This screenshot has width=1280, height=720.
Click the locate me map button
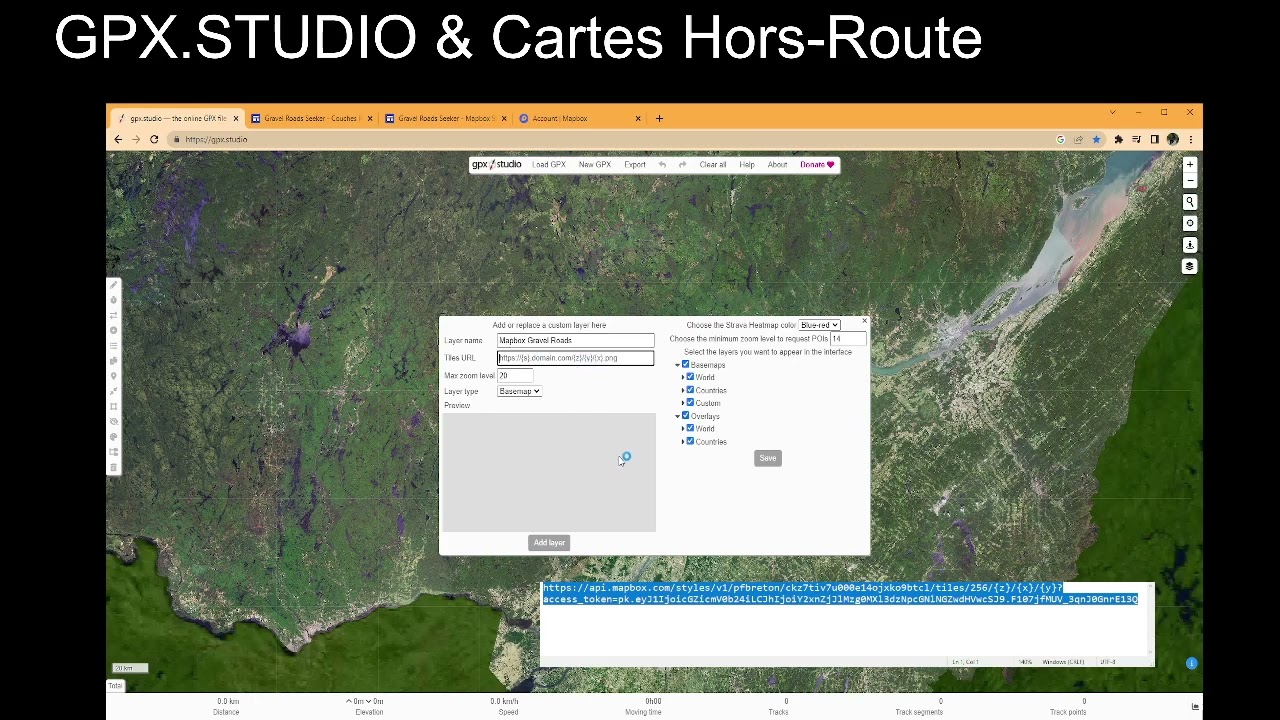click(1189, 223)
